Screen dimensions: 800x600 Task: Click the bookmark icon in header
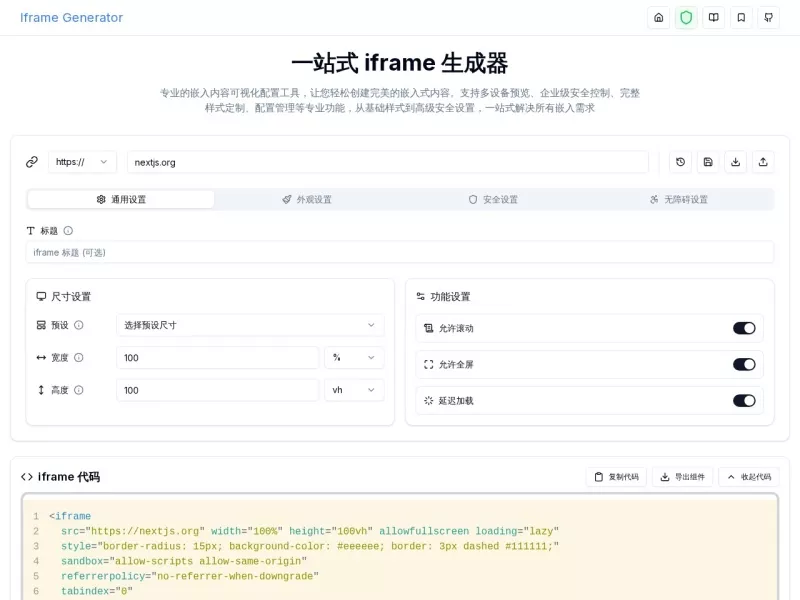[x=741, y=18]
